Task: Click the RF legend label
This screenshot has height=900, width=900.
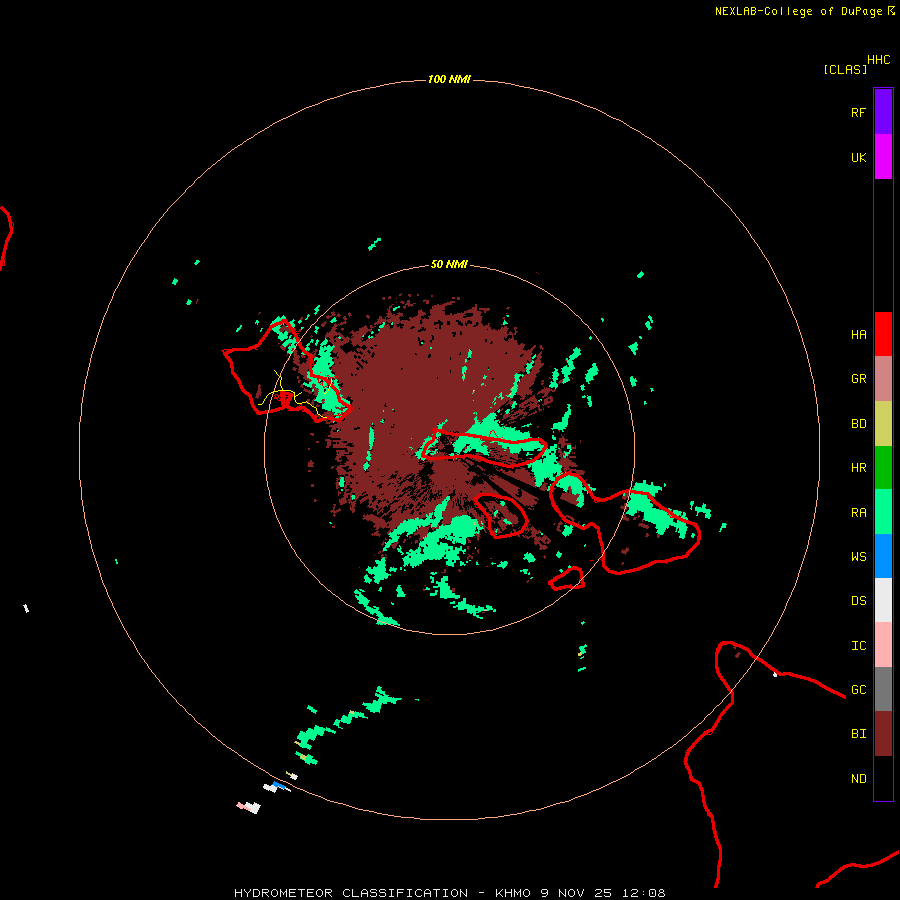Action: (858, 112)
